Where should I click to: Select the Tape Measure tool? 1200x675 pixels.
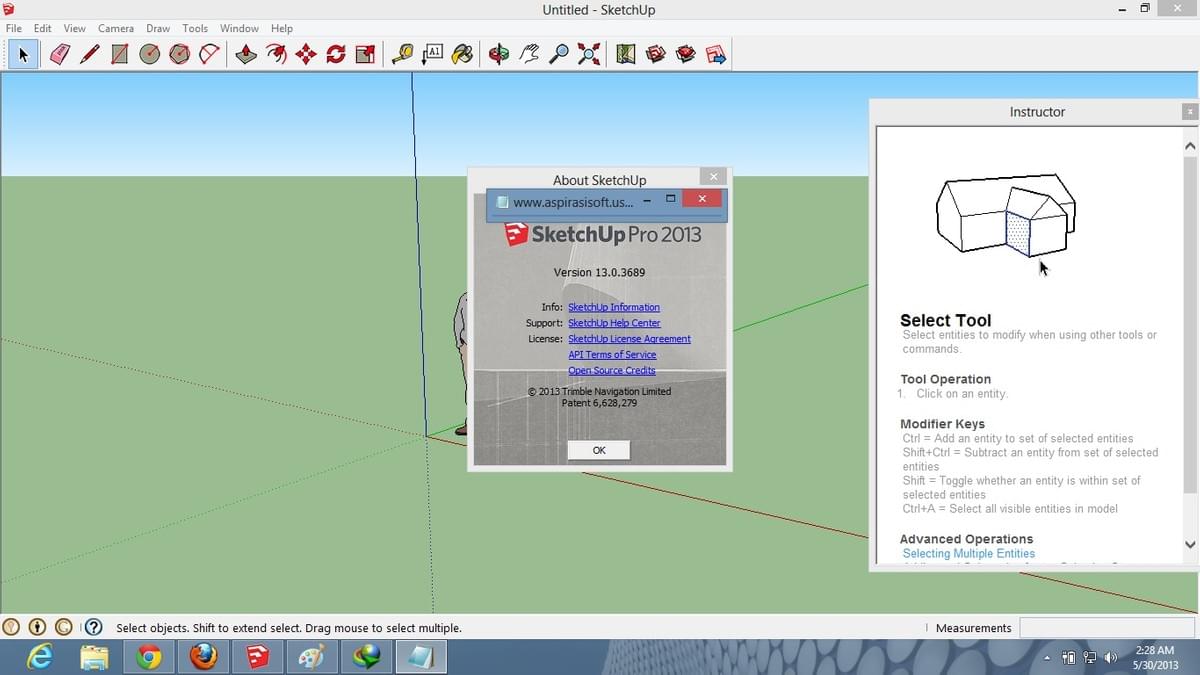402,54
